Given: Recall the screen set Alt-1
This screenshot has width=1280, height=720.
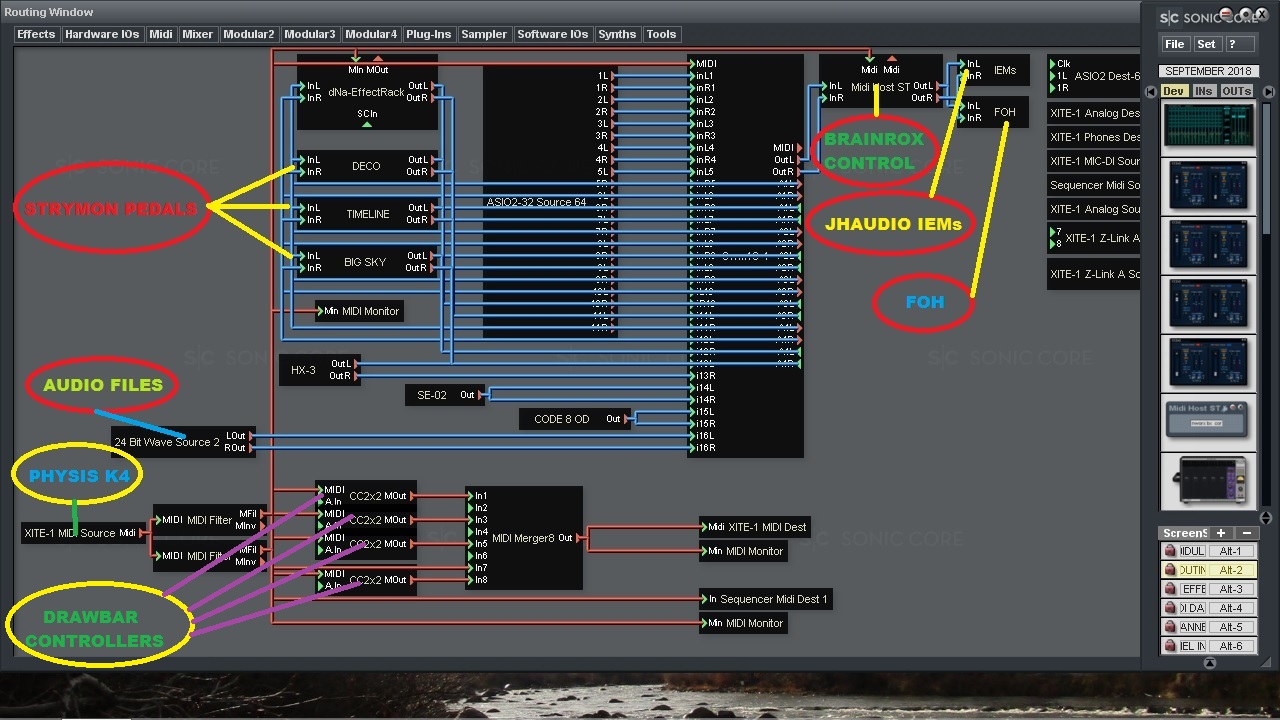Looking at the screenshot, I should pyautogui.click(x=1230, y=551).
